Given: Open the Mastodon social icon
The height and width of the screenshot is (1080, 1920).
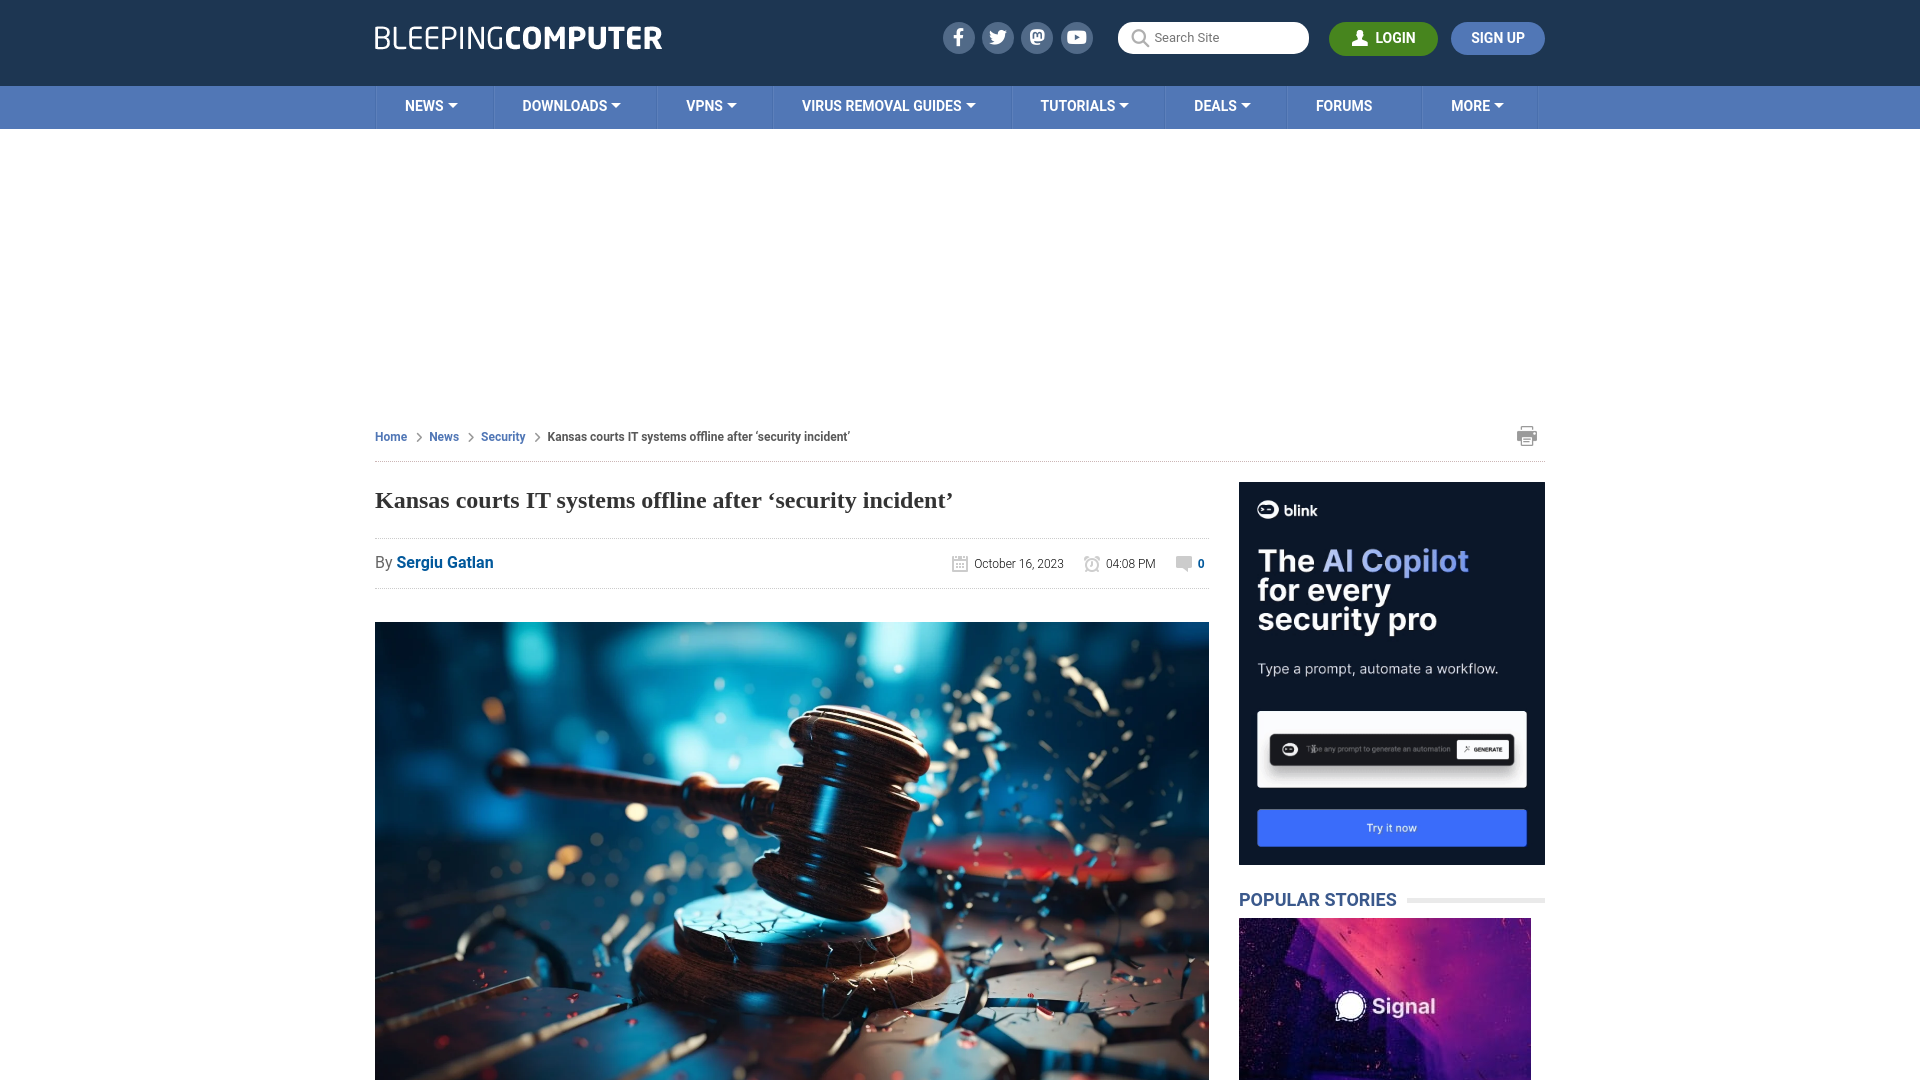Looking at the screenshot, I should point(1038,37).
